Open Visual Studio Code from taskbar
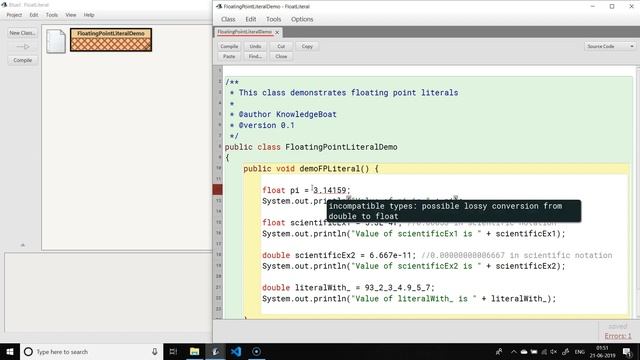Image resolution: width=640 pixels, height=360 pixels. click(236, 351)
